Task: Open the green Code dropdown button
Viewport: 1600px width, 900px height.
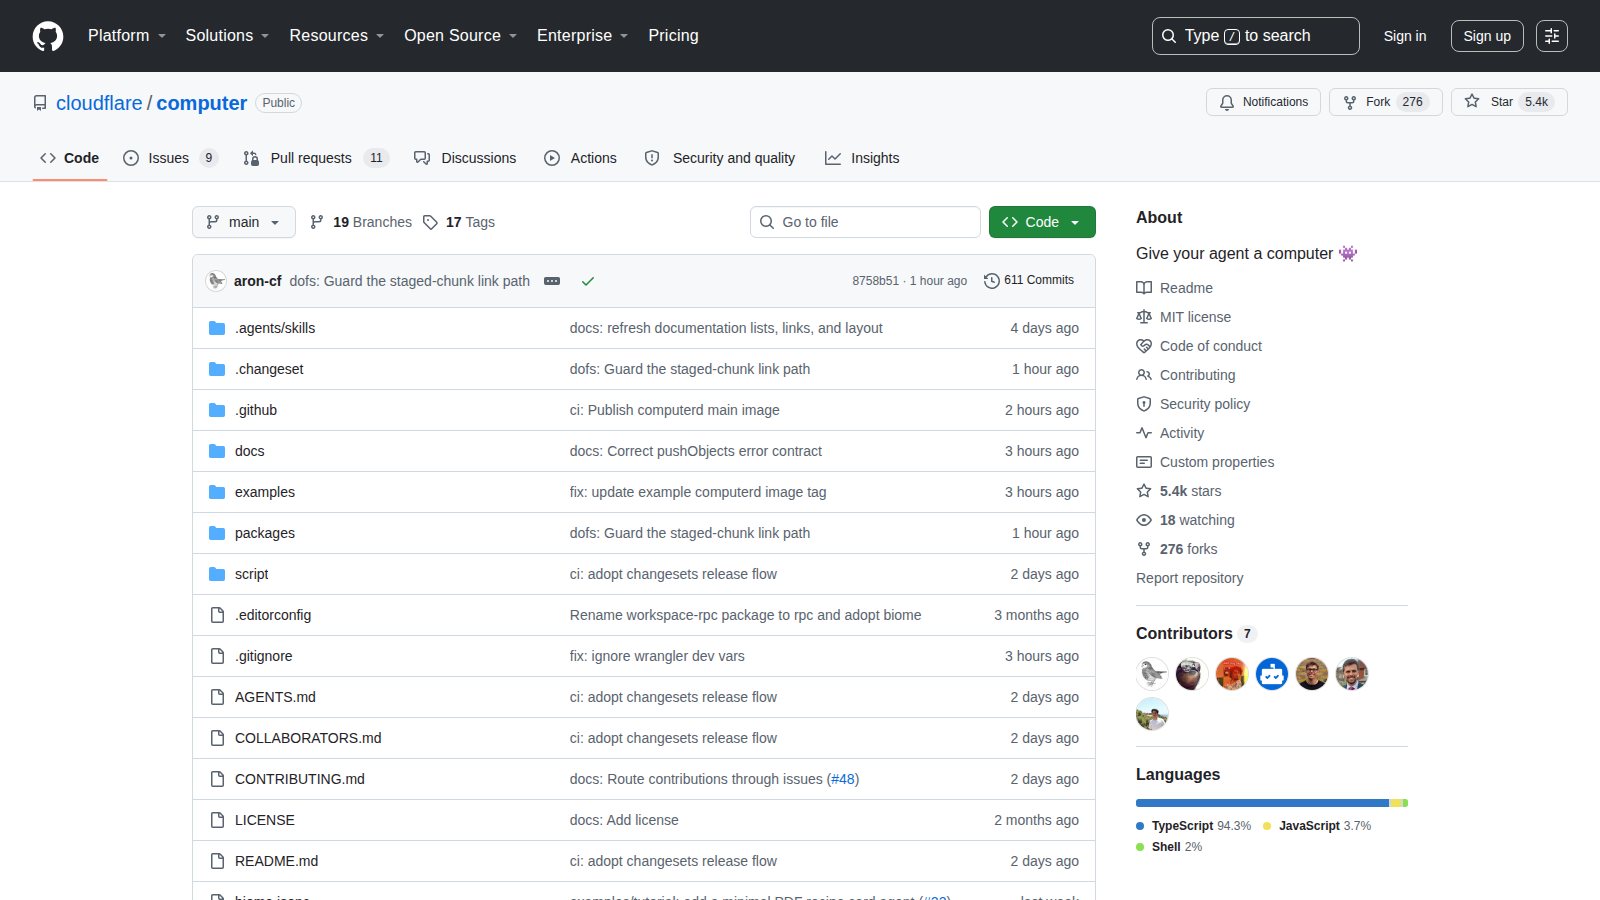Action: pyautogui.click(x=1042, y=222)
